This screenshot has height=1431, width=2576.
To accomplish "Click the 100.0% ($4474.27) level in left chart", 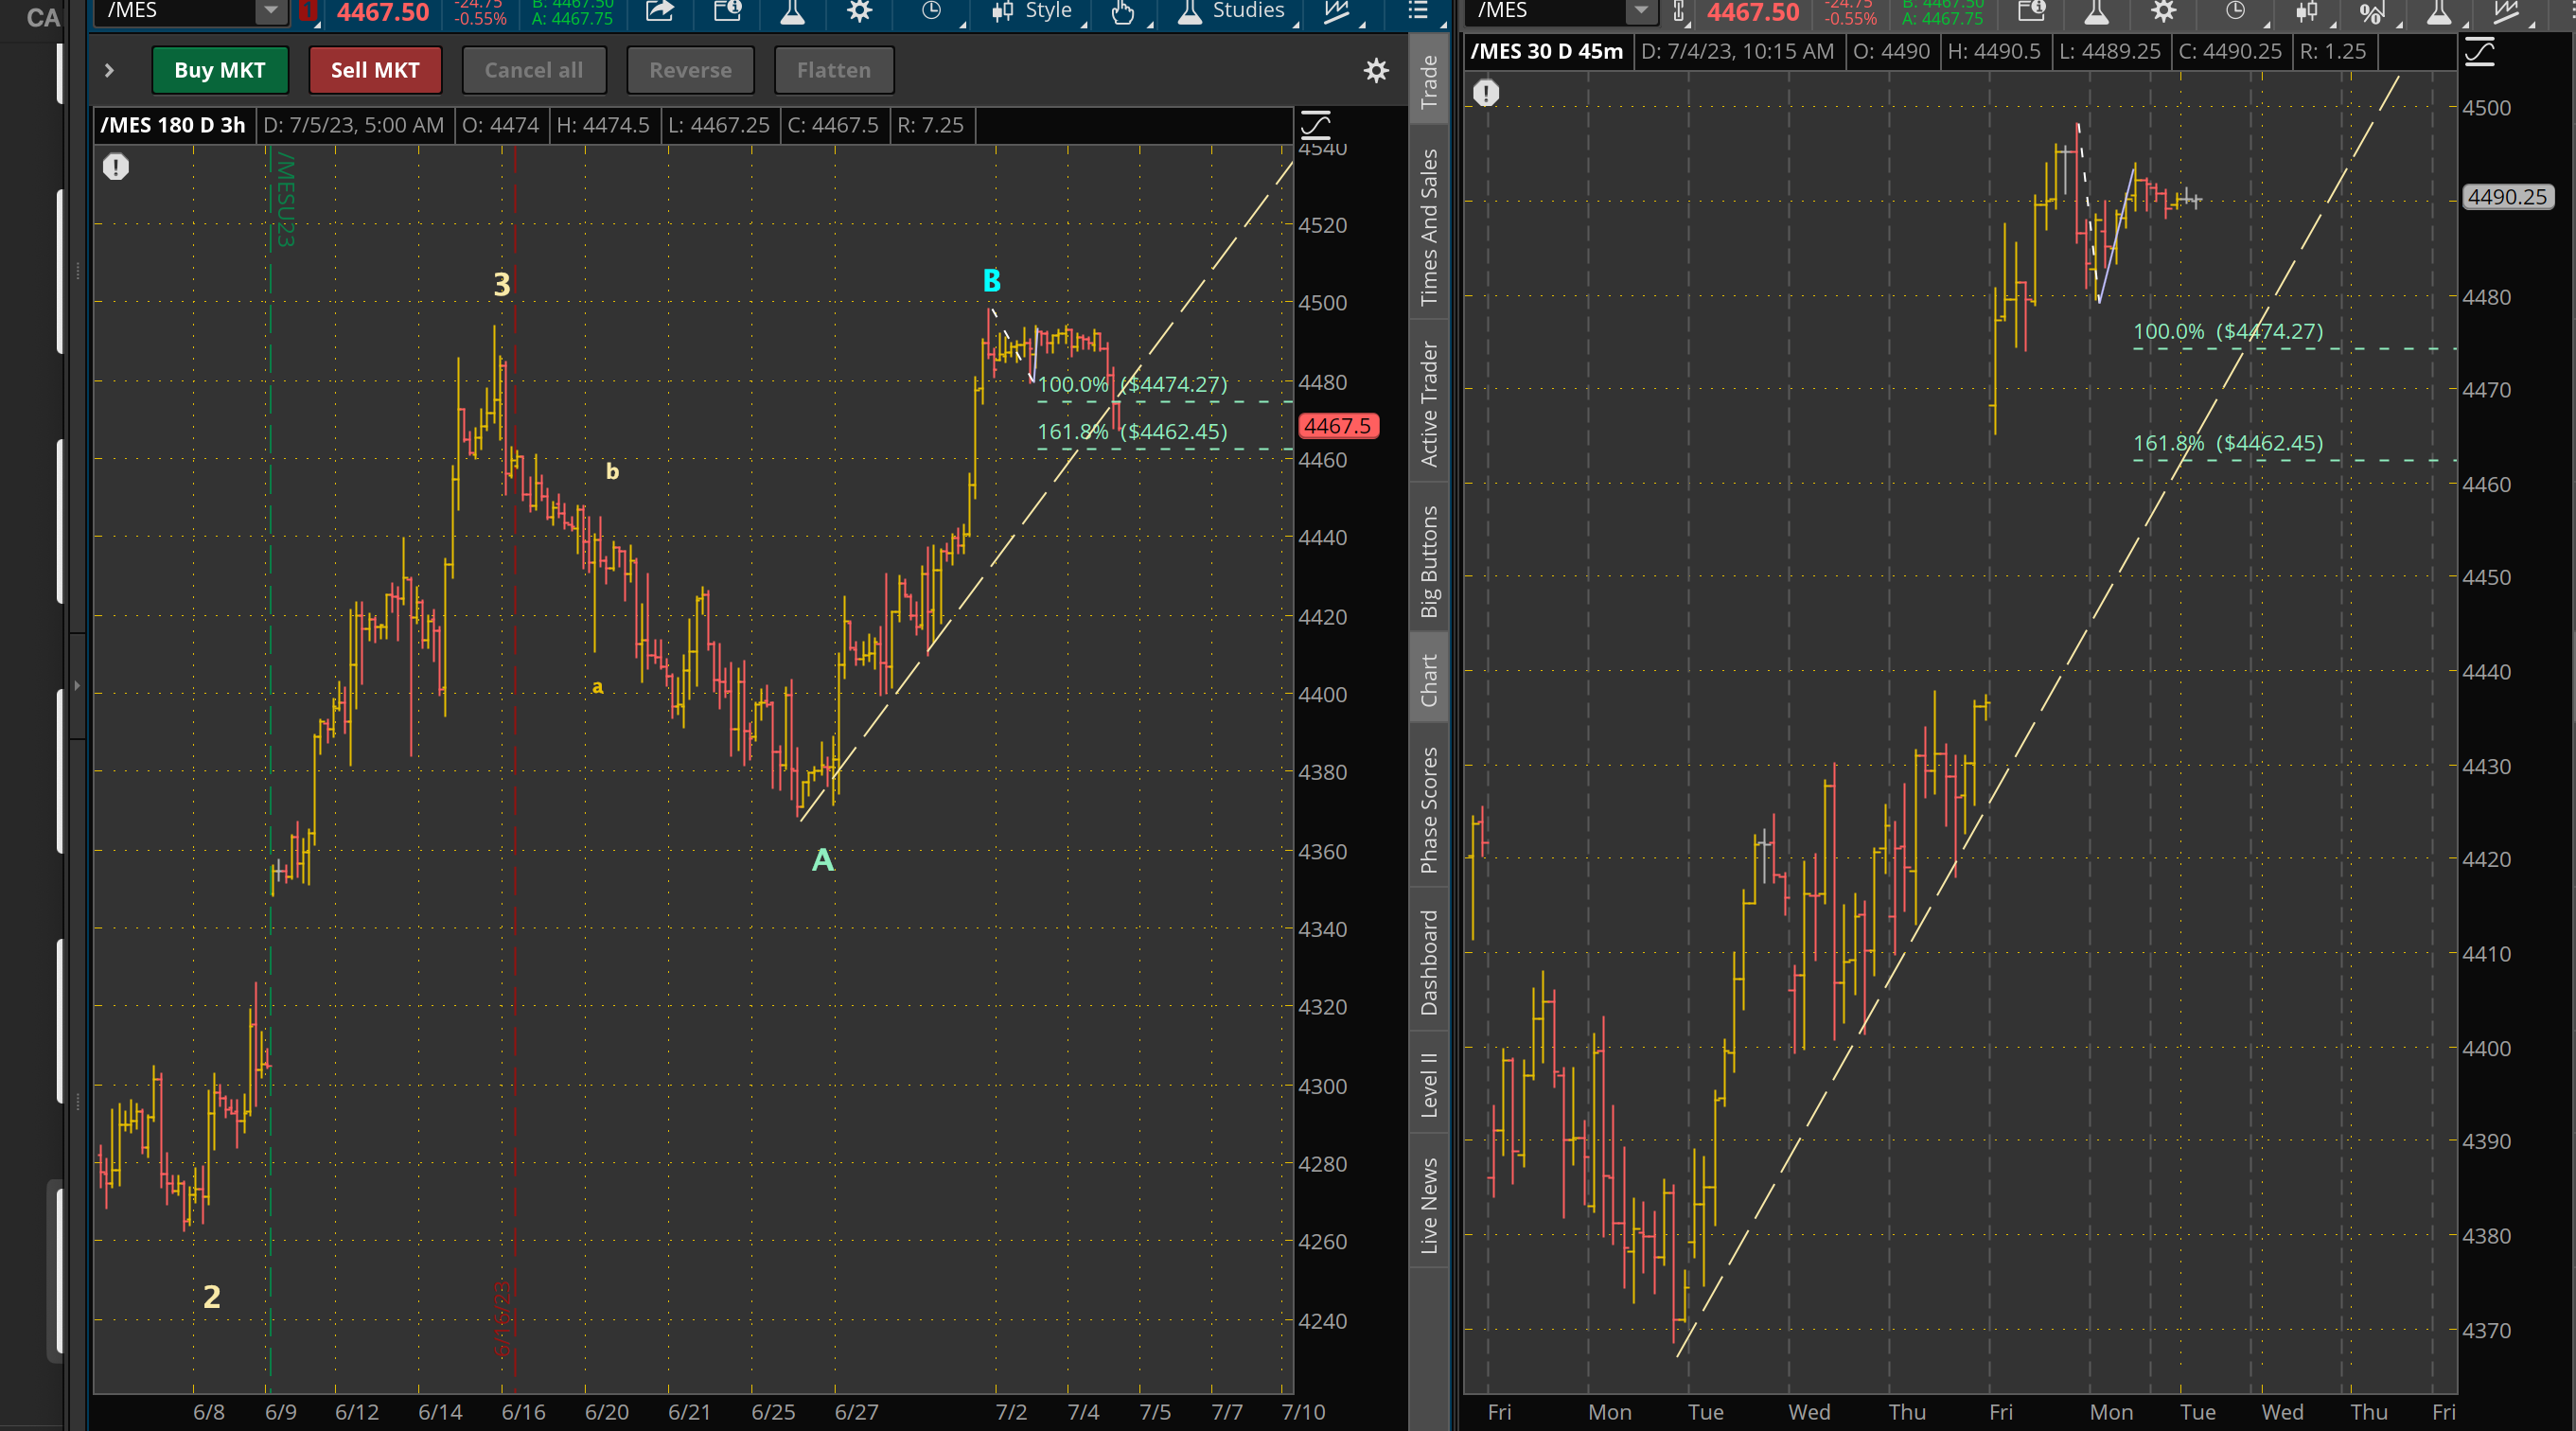I will click(1132, 384).
